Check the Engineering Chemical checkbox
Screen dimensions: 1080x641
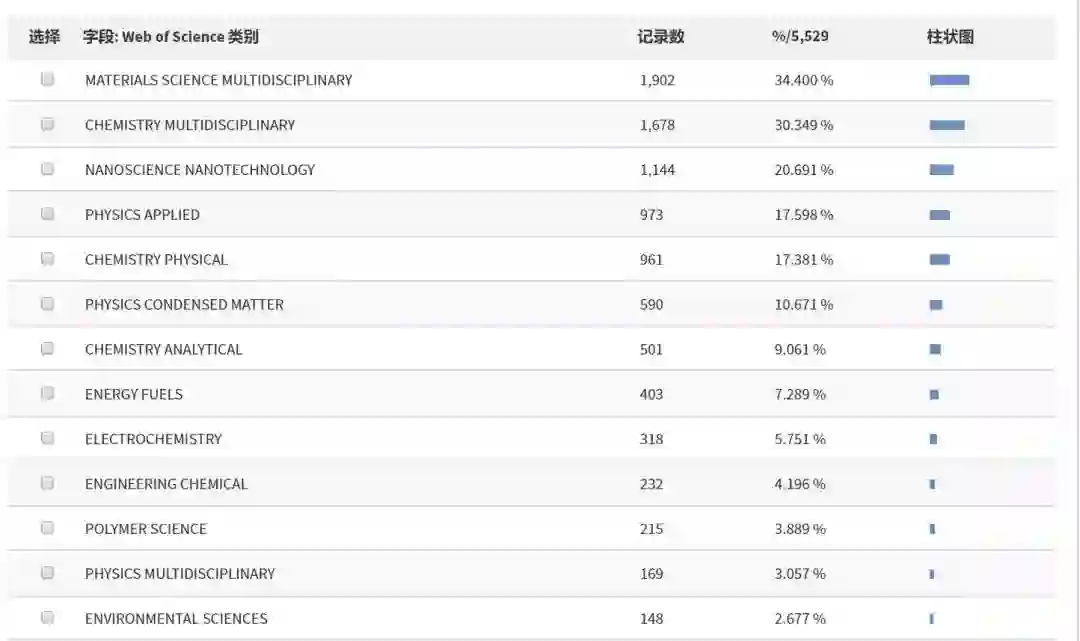(47, 483)
